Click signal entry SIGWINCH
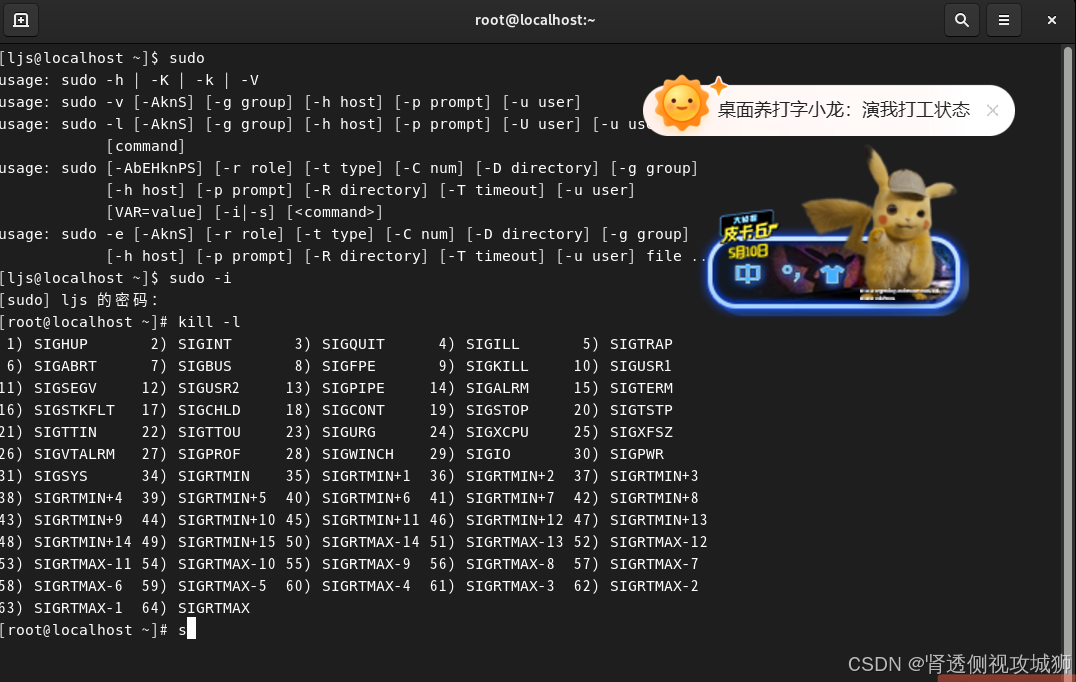The width and height of the screenshot is (1076, 682). tap(358, 454)
